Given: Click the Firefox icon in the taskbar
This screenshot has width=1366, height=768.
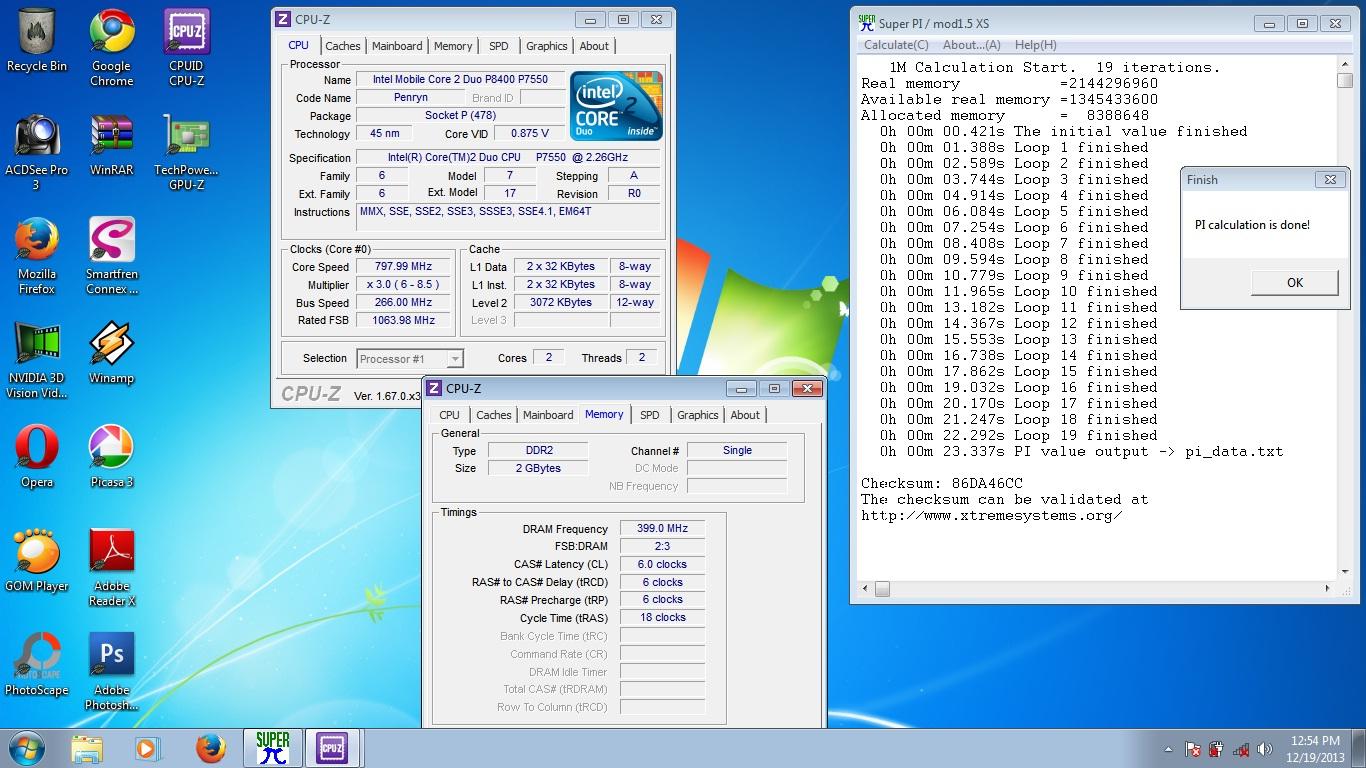Looking at the screenshot, I should coord(210,748).
